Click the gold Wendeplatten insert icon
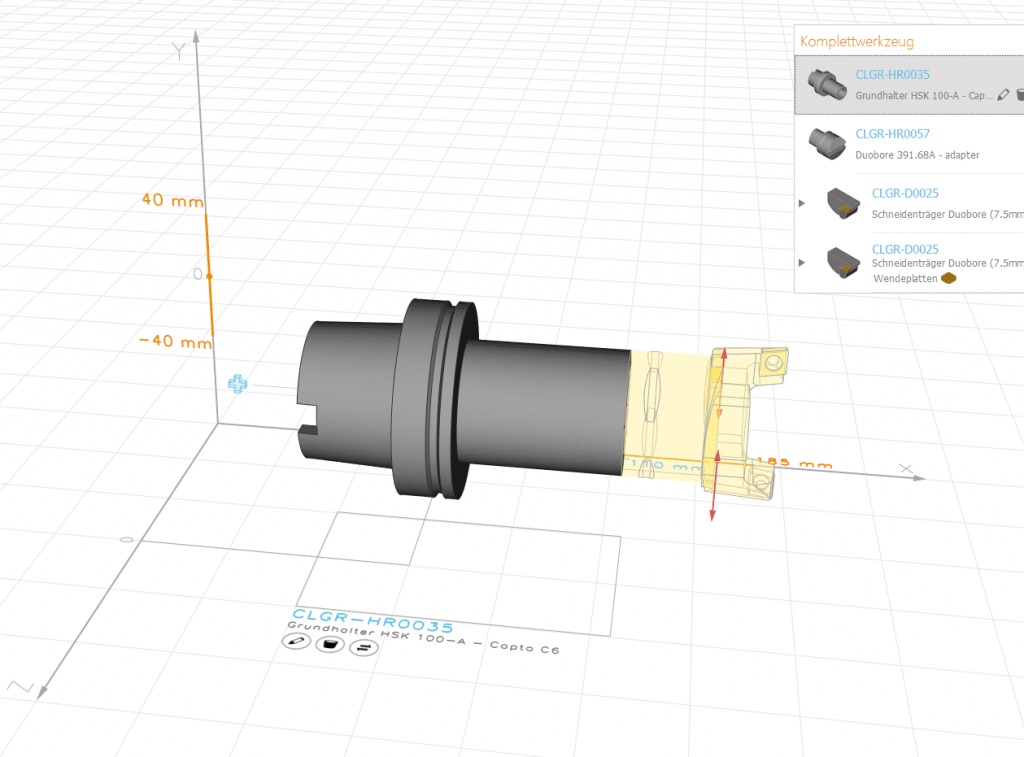This screenshot has height=757, width=1024. pos(948,278)
